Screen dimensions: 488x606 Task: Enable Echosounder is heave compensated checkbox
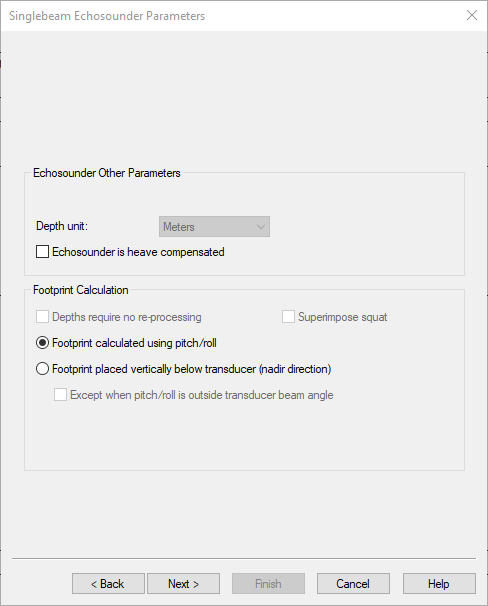pos(43,252)
